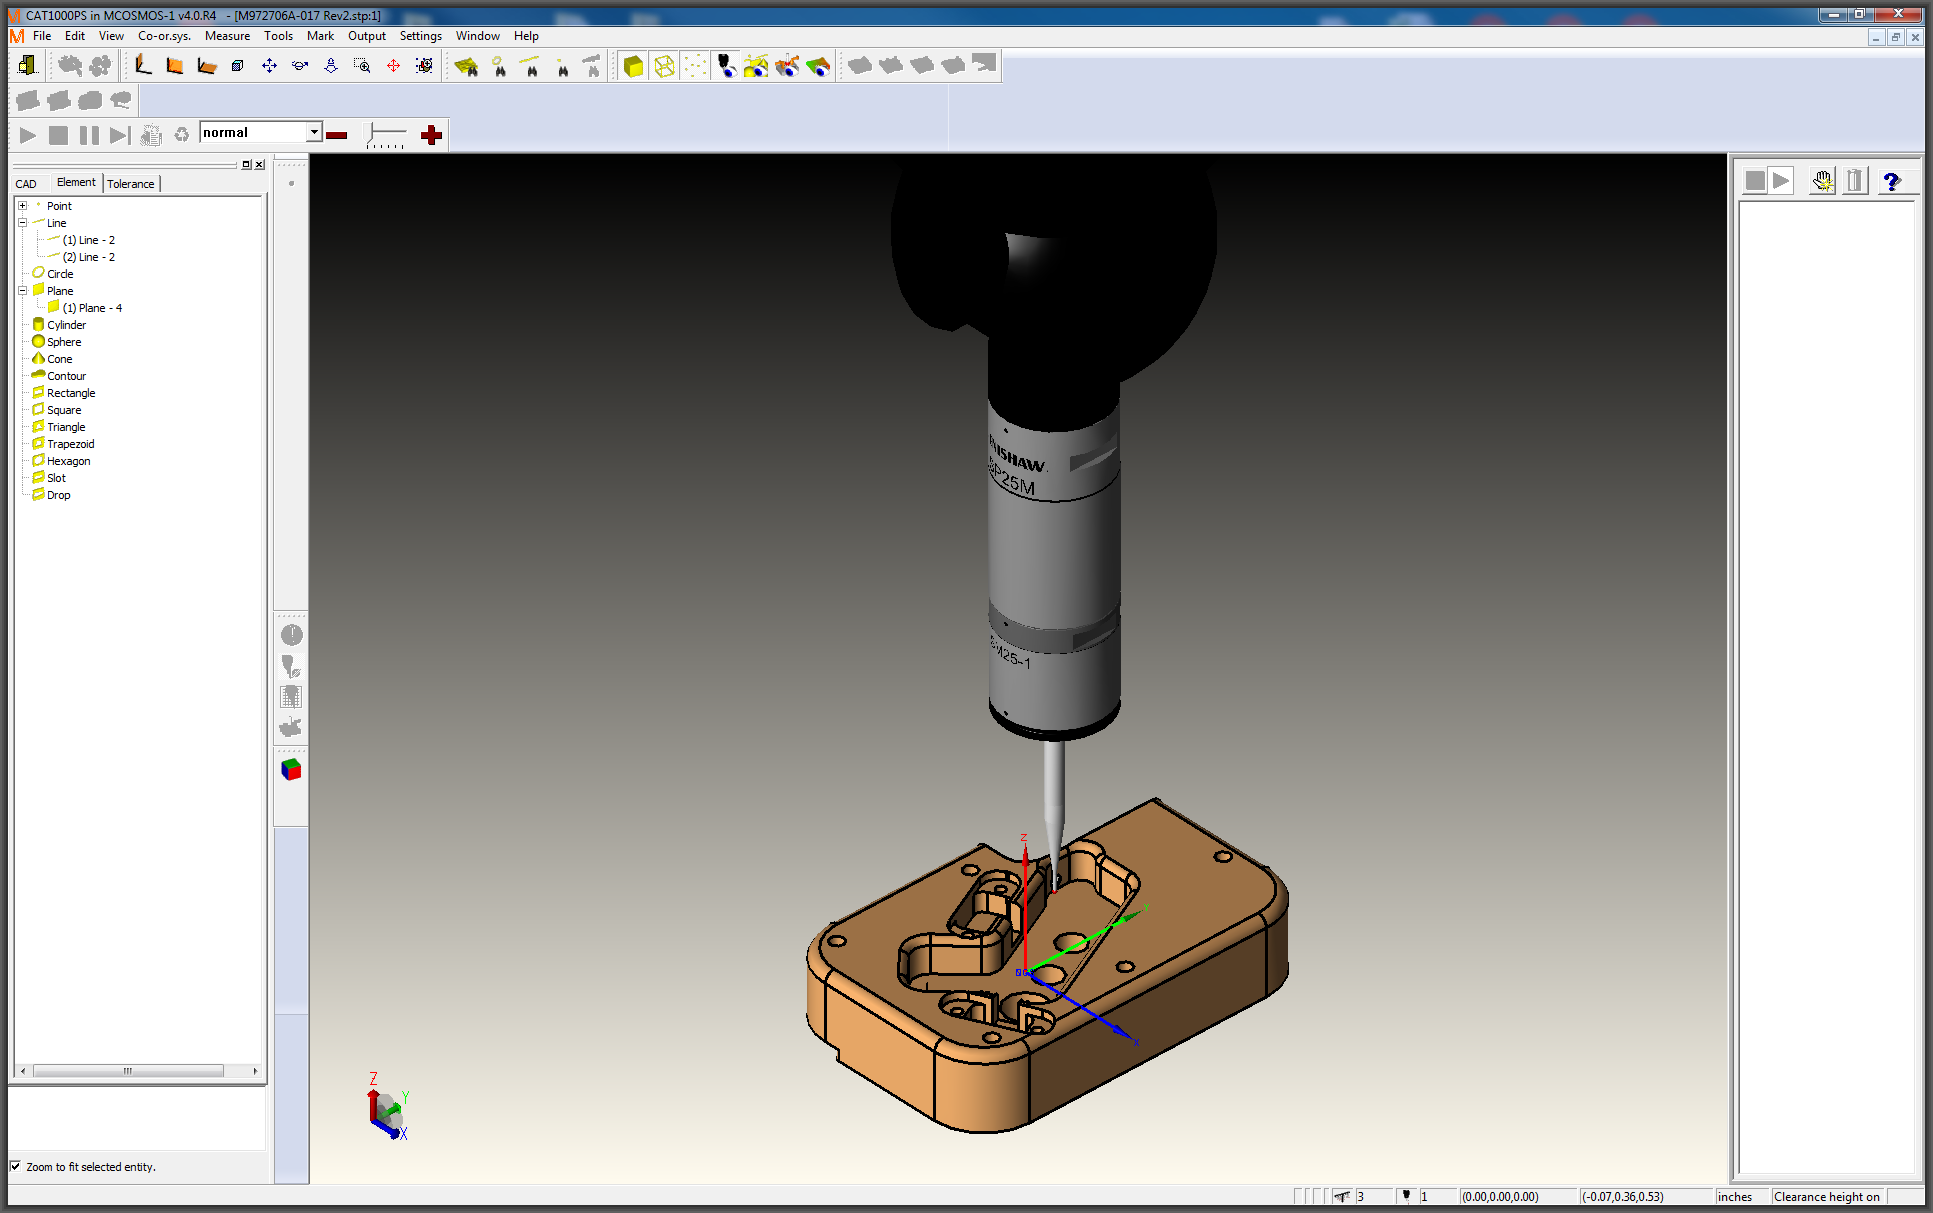Screen dimensions: 1933x1213
Task: Select the coordinate axis view icon
Action: pos(144,66)
